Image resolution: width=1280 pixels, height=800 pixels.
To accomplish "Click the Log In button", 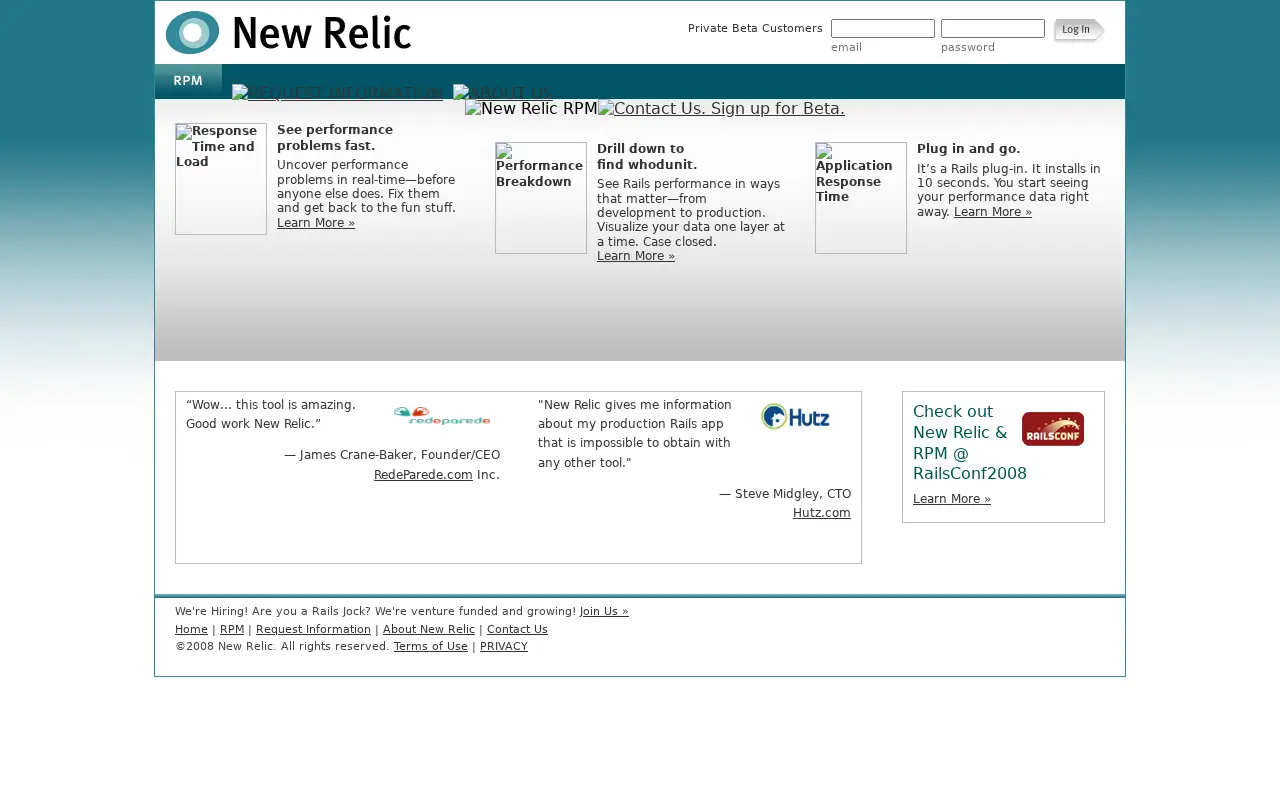I will [x=1078, y=30].
